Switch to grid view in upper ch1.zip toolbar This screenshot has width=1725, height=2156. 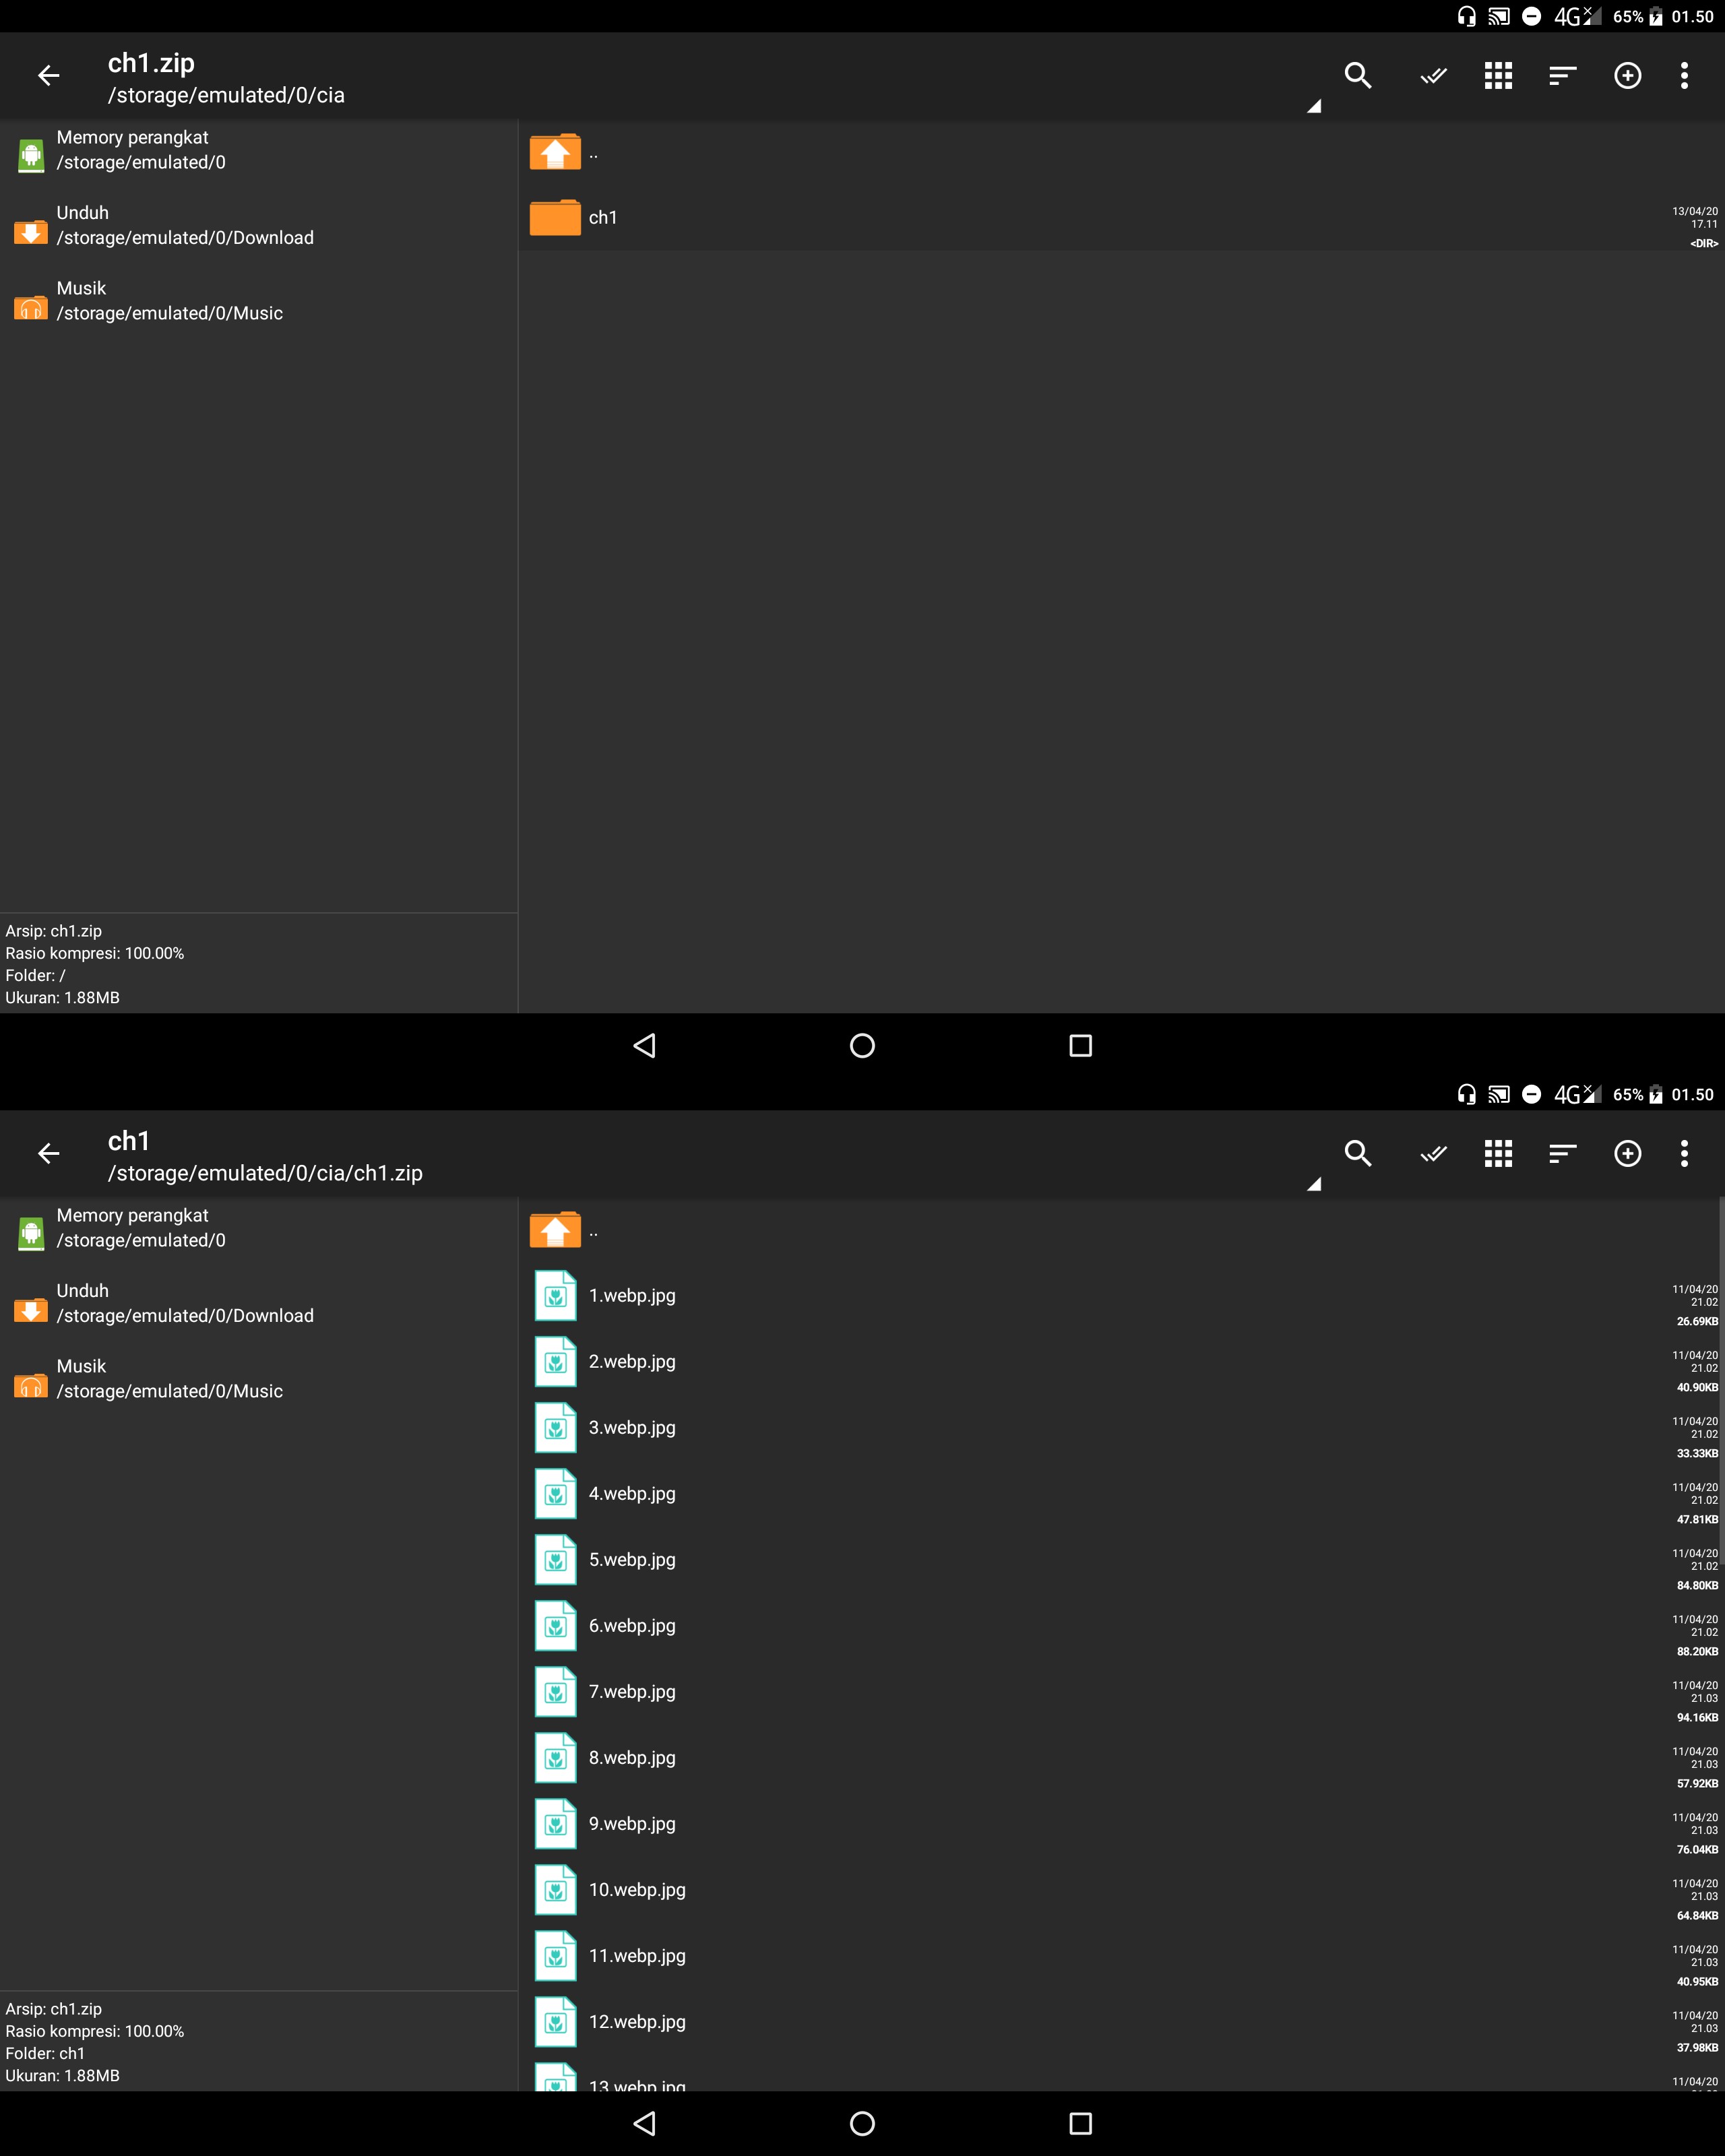[x=1497, y=75]
